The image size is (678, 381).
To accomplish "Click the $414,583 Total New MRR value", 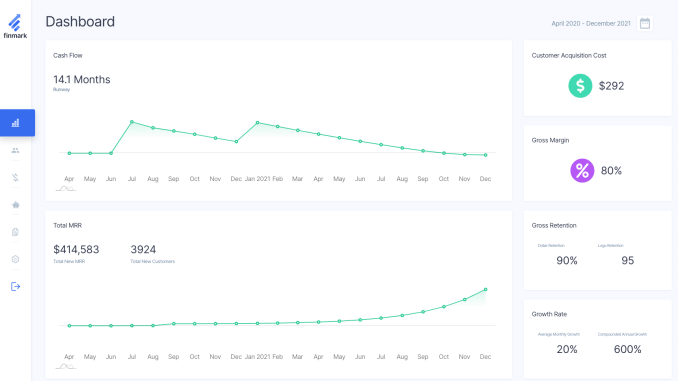I will click(x=76, y=250).
